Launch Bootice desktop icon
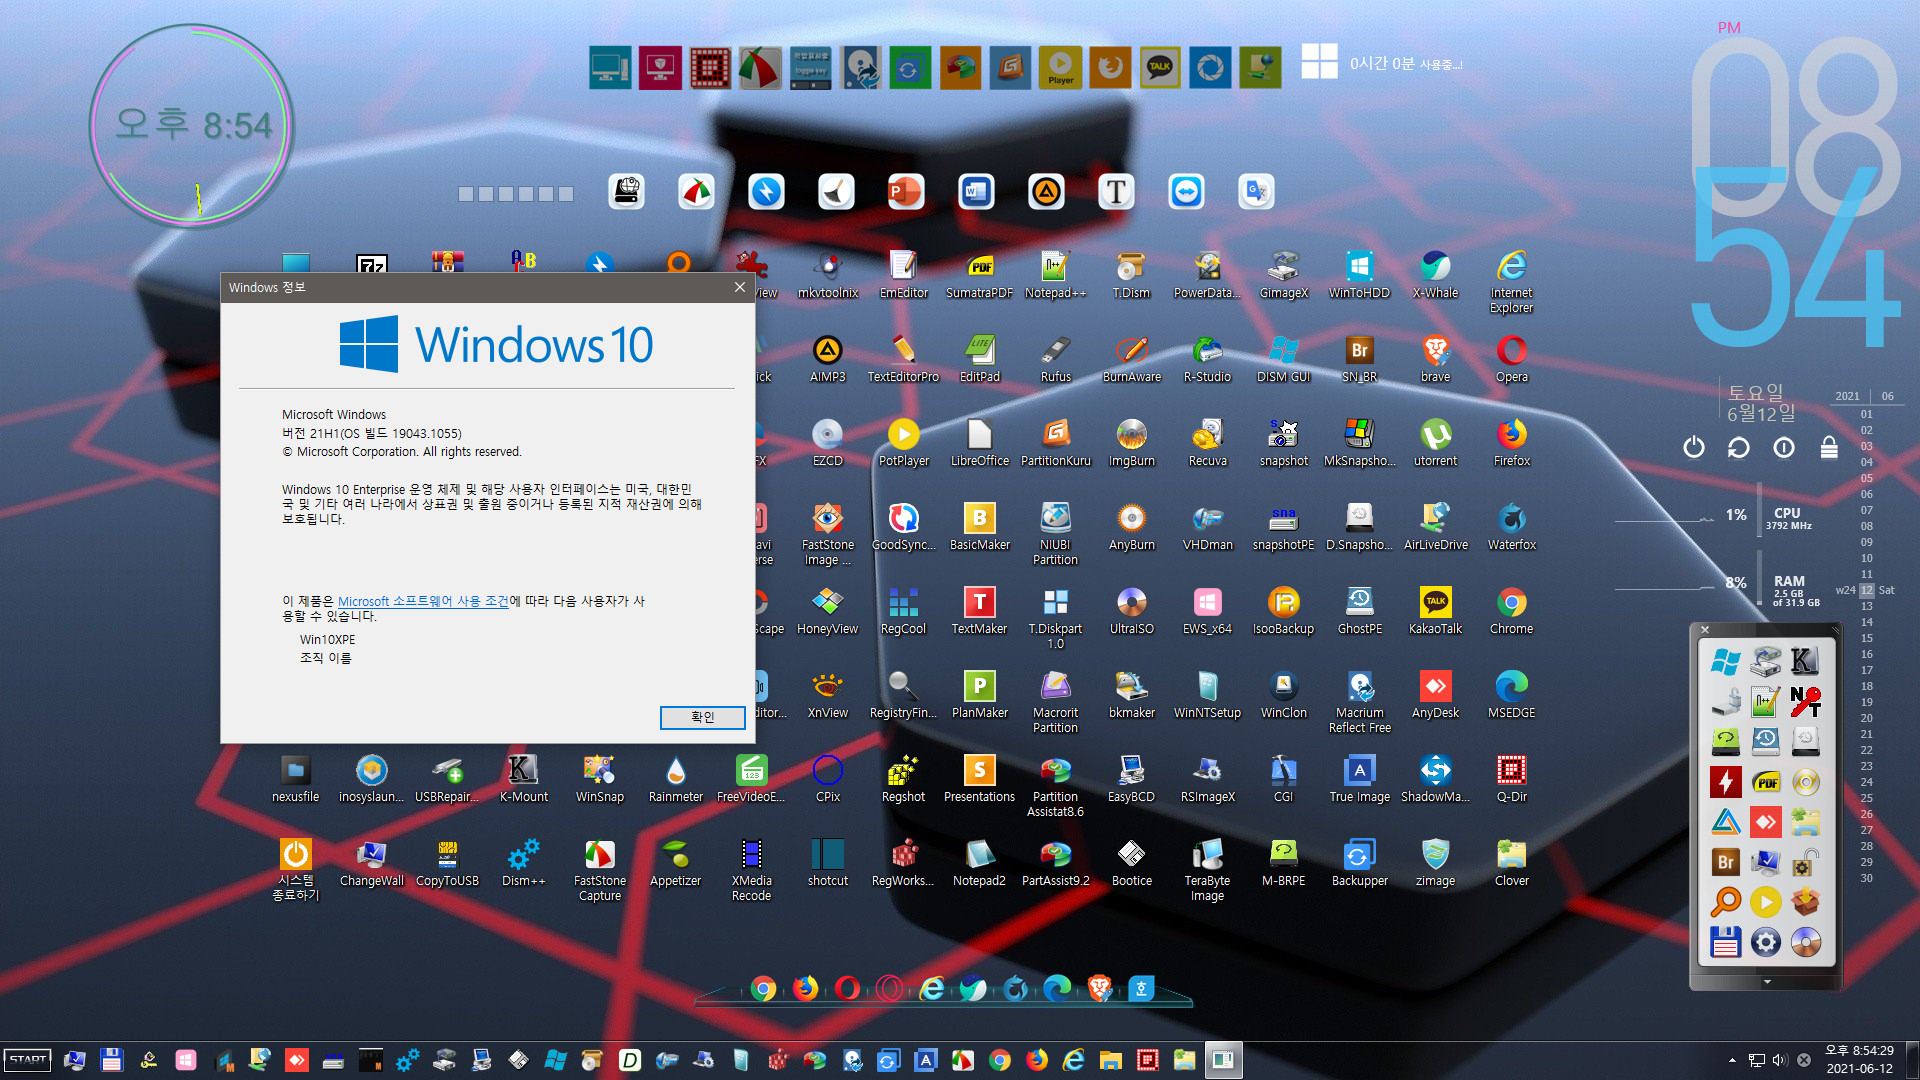Viewport: 1920px width, 1080px height. (x=1131, y=862)
